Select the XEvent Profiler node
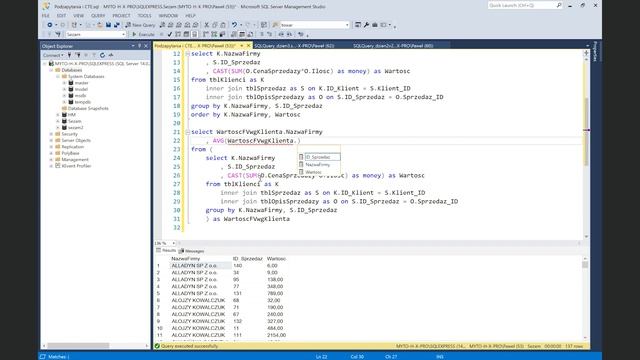 click(x=76, y=166)
